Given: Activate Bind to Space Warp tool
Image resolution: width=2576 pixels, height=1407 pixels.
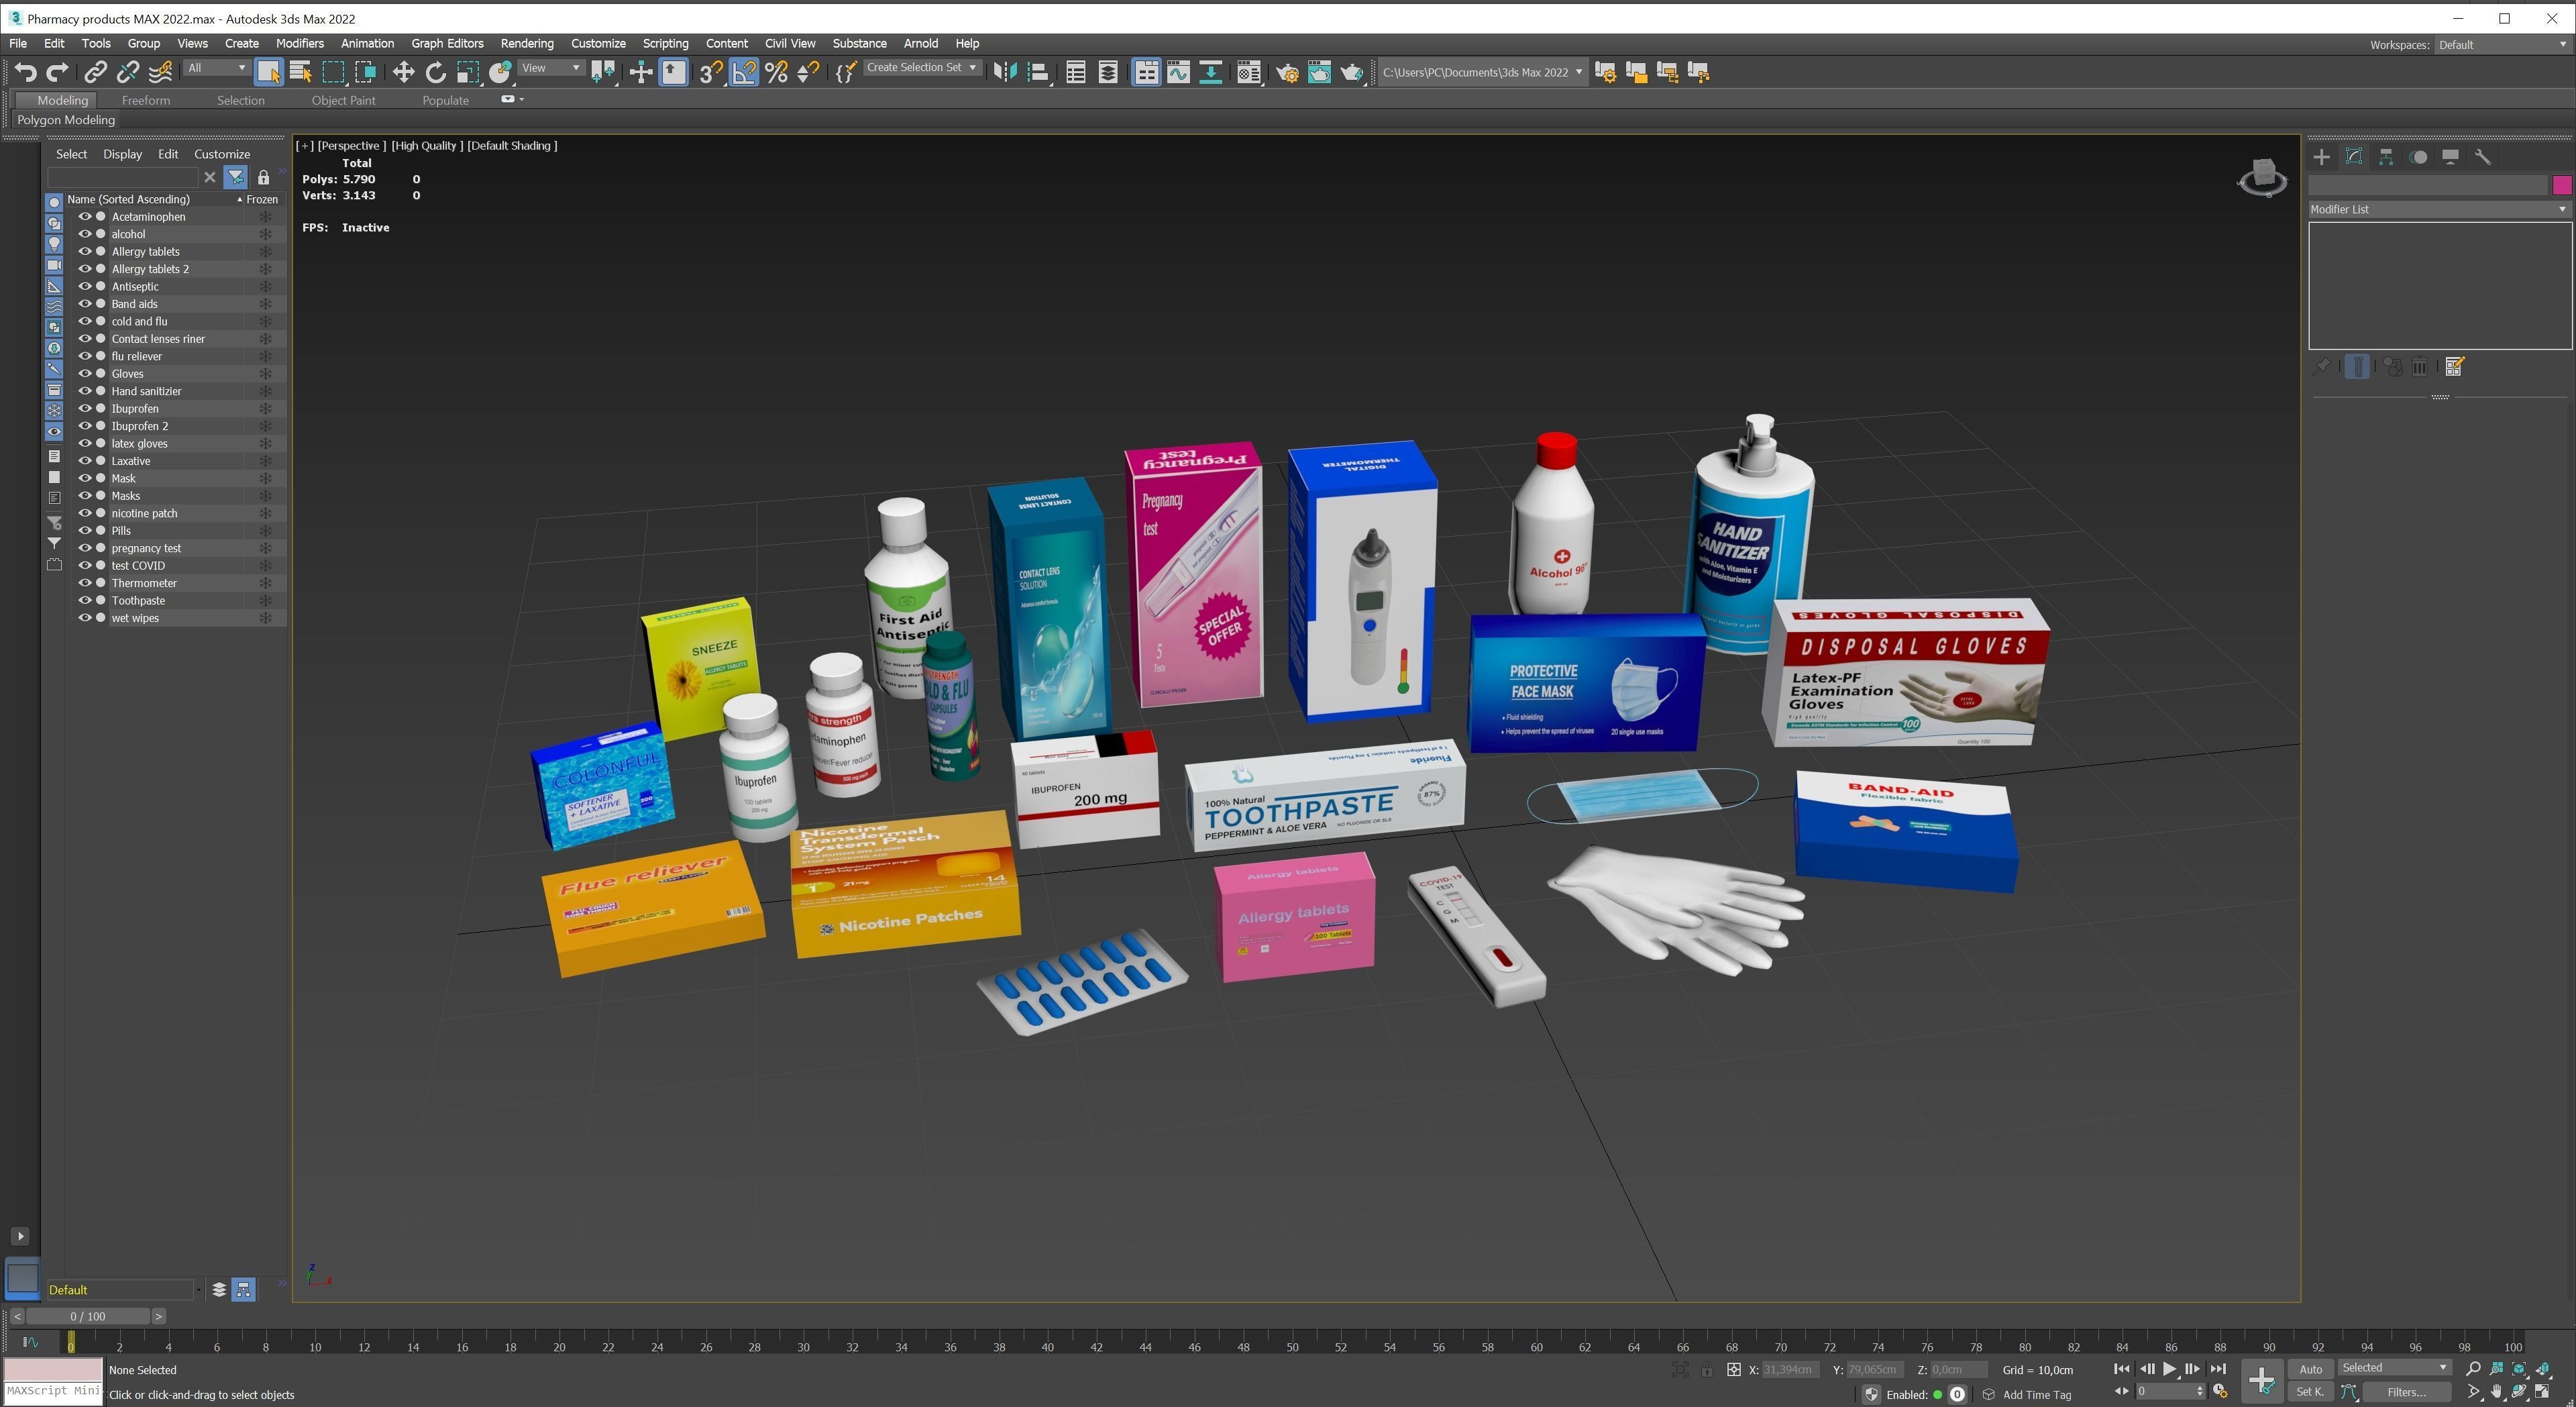Looking at the screenshot, I should tap(160, 72).
